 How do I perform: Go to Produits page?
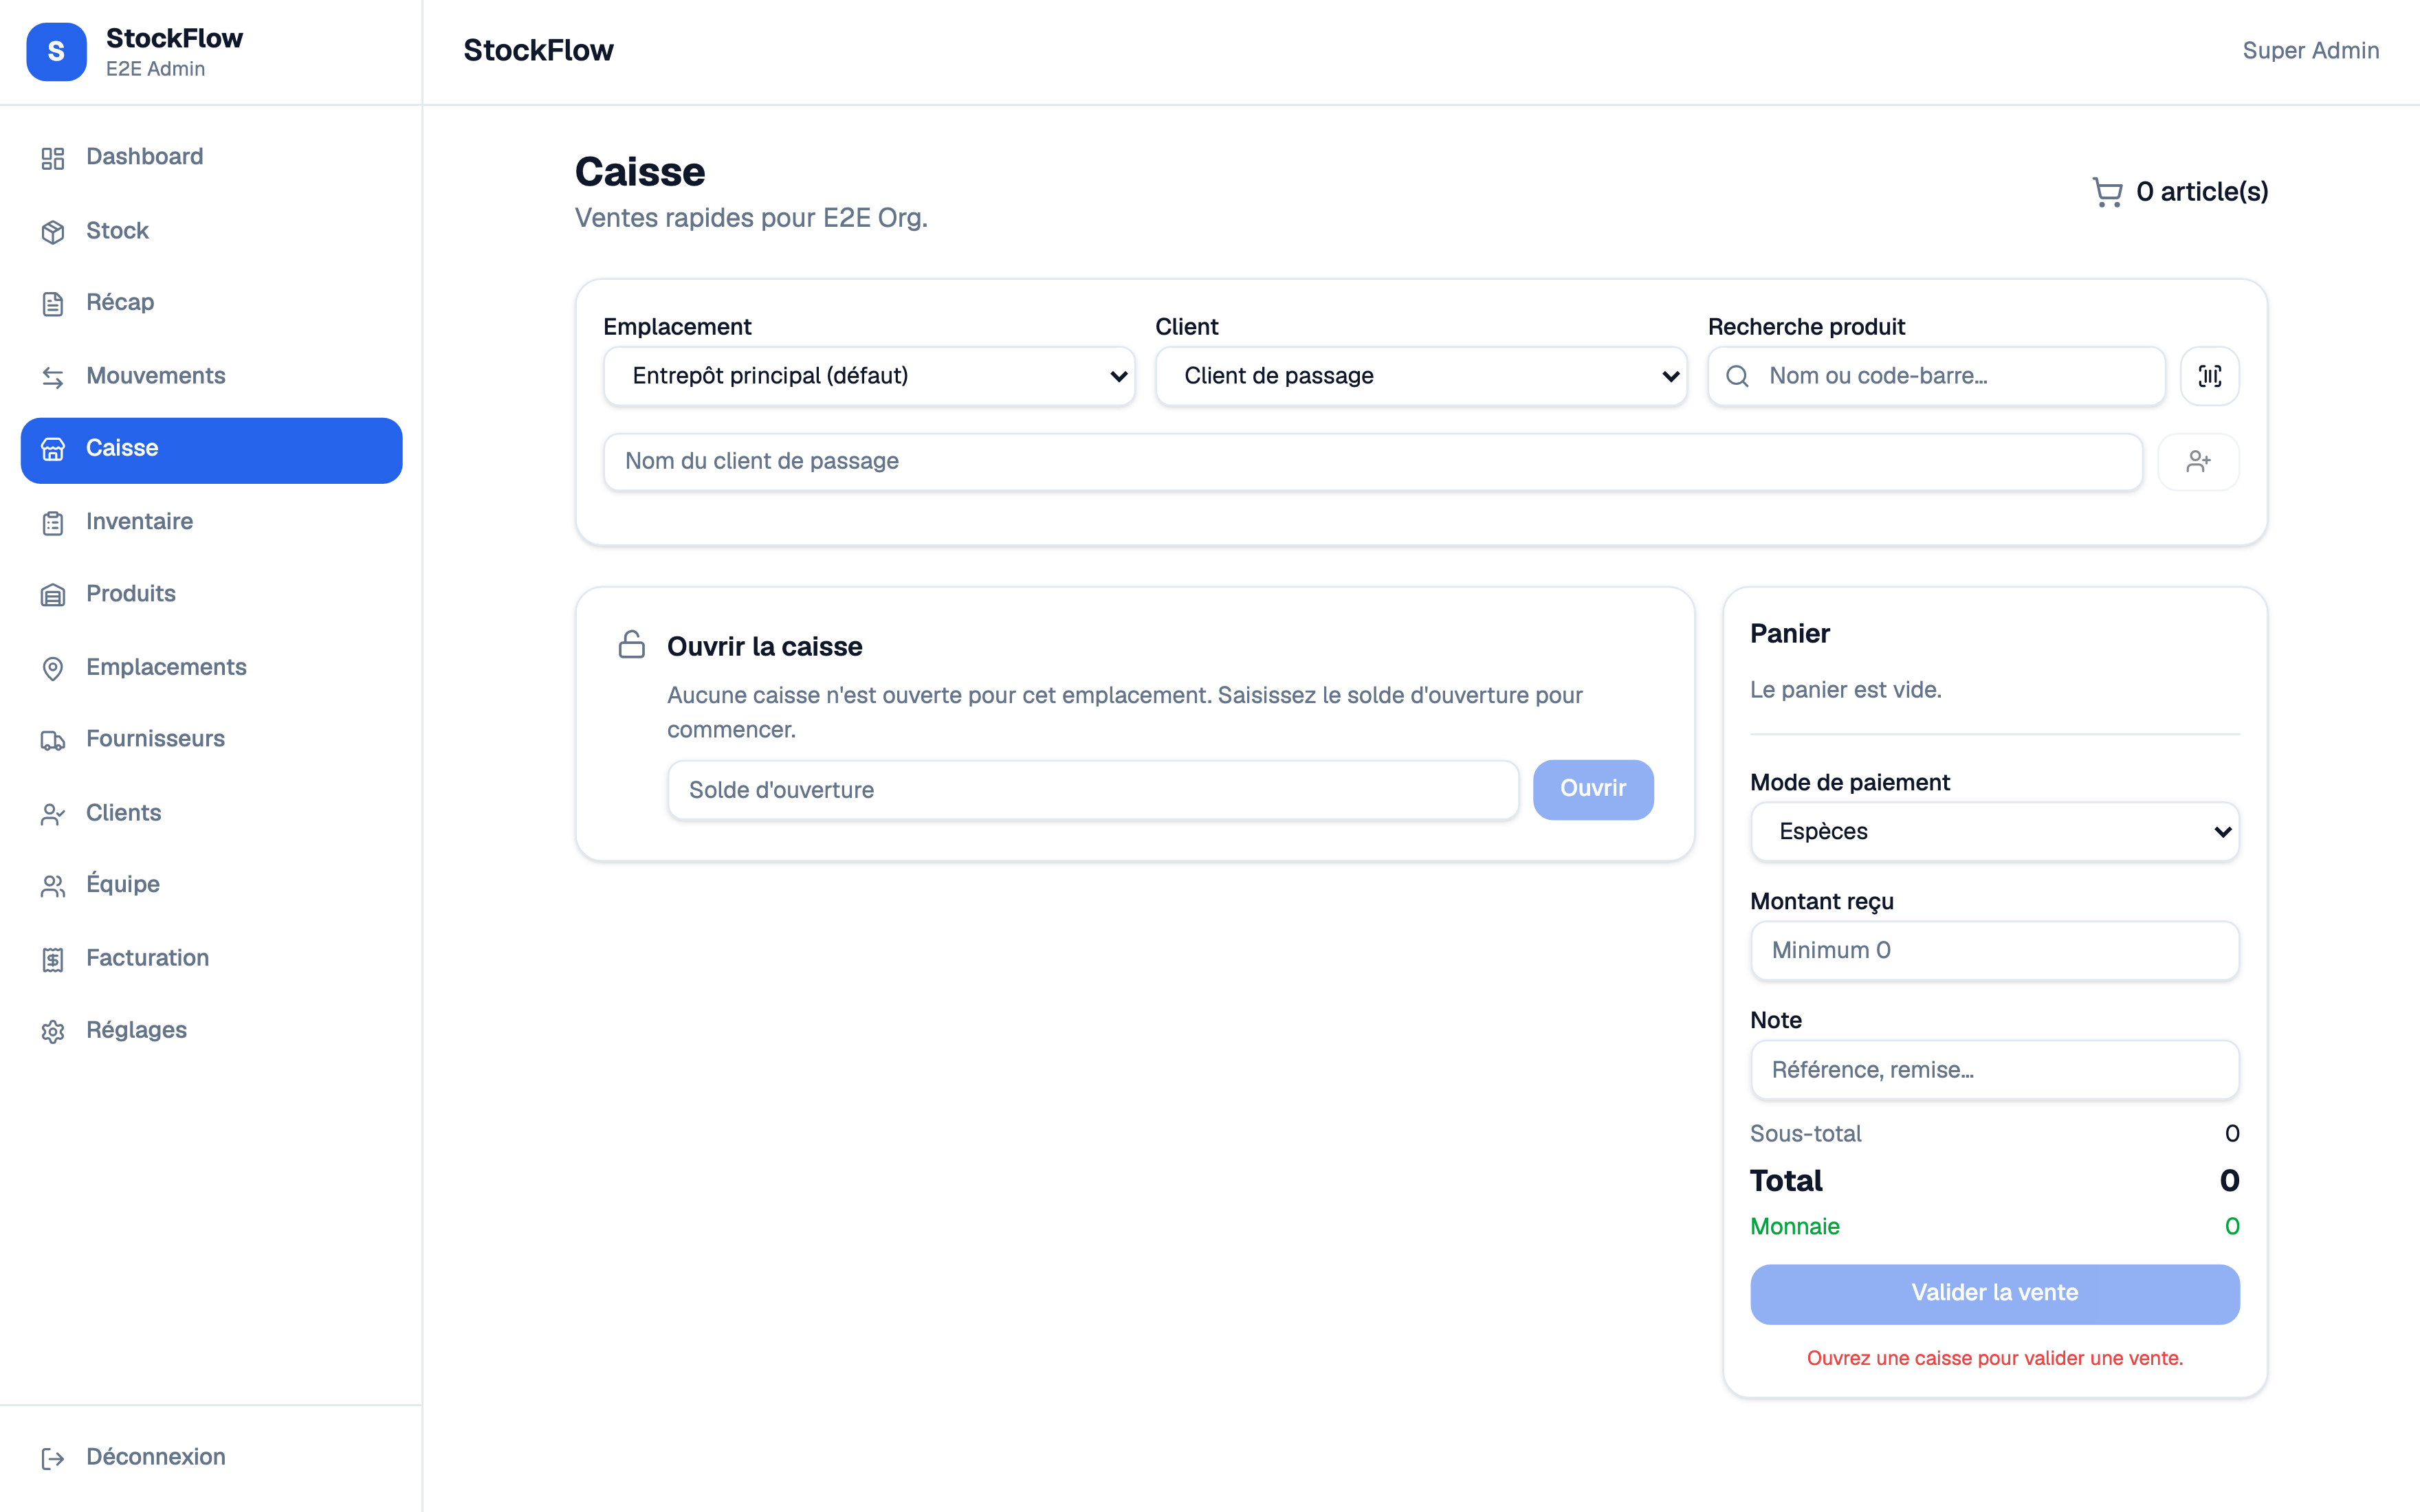(211, 594)
